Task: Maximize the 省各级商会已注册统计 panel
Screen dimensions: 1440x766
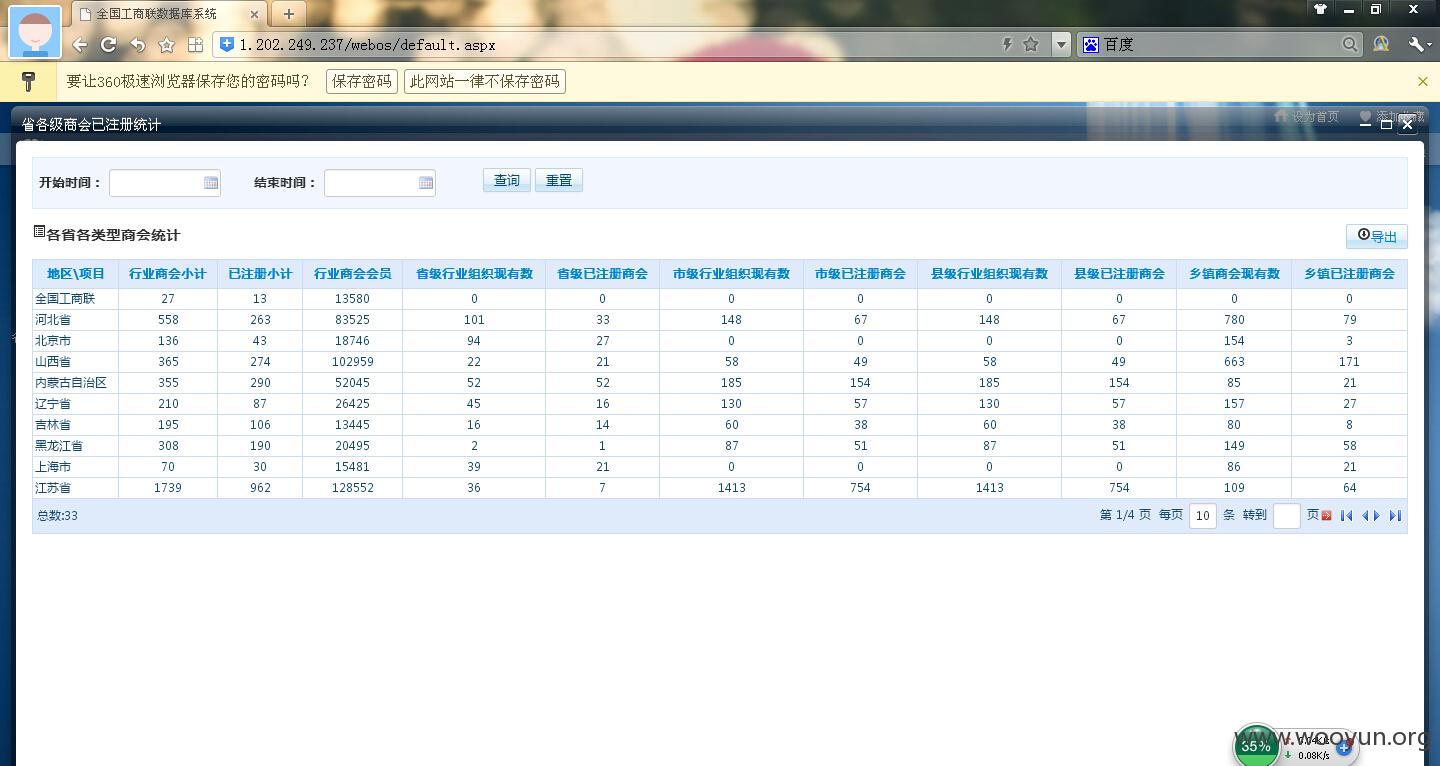Action: 1386,124
